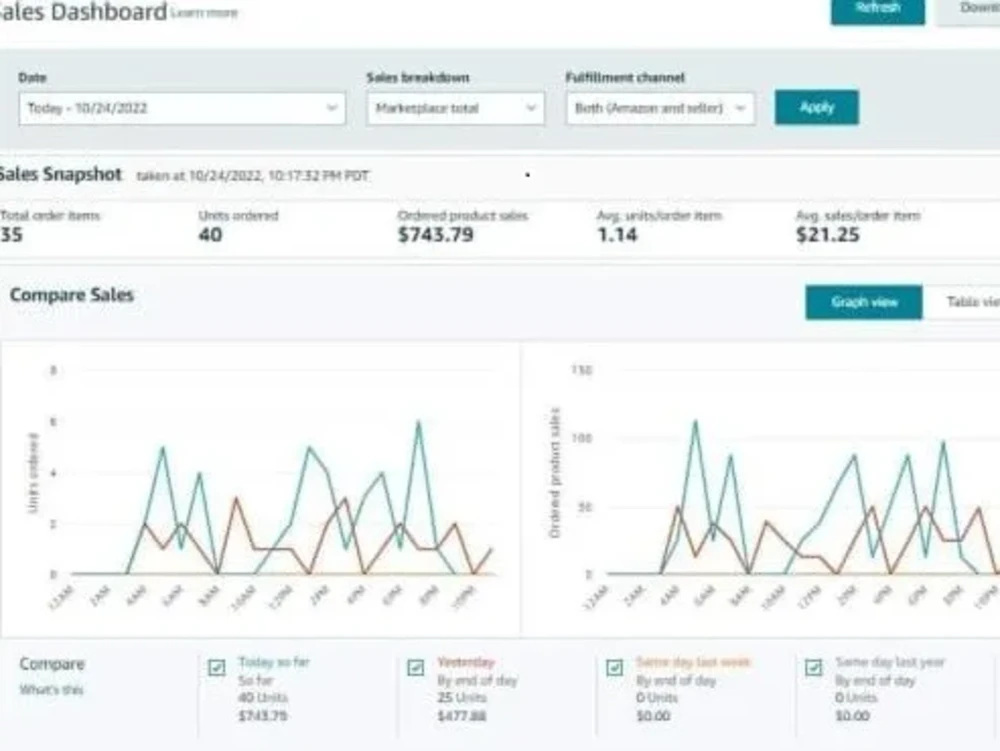The image size is (1000, 751).
Task: Click the 40 Units text under Today so far
Action: [x=263, y=697]
